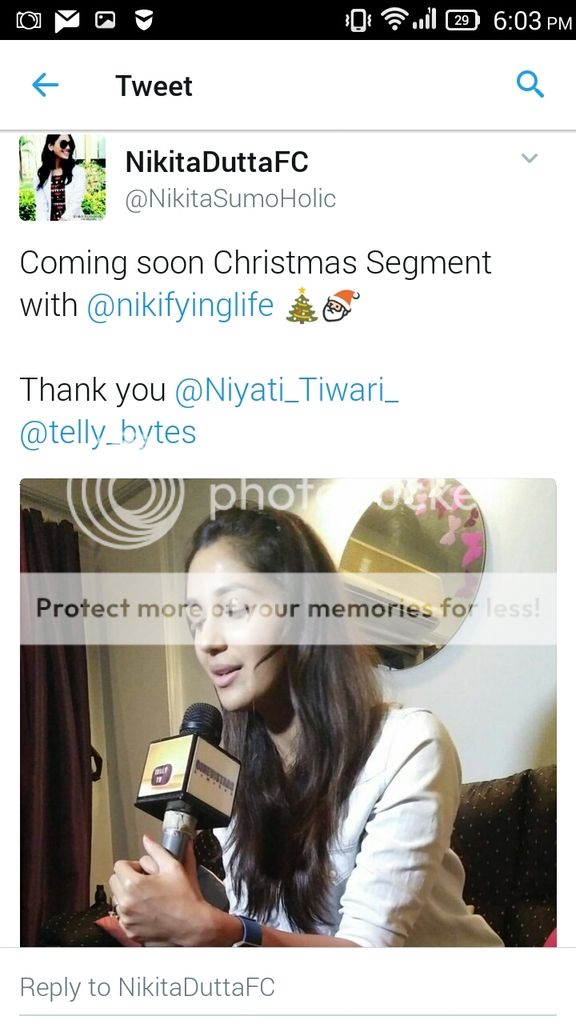Screen dimensions: 576x1024
Task: View the attached interview photo
Action: (288, 712)
